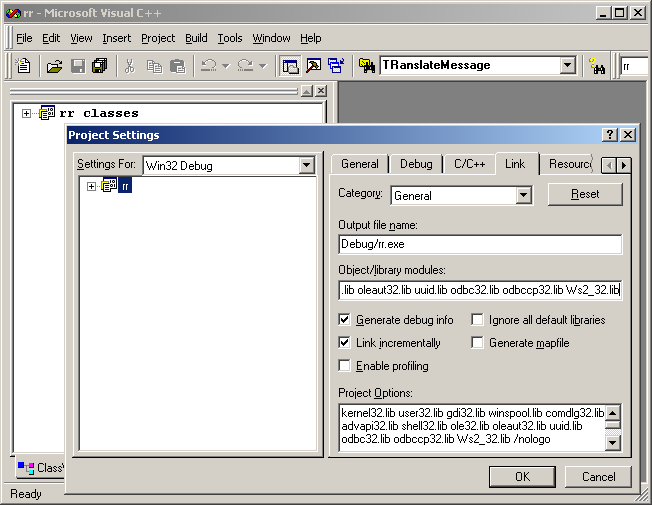This screenshot has width=652, height=505.
Task: Click the rr project icon in Settings tree
Action: 109,185
